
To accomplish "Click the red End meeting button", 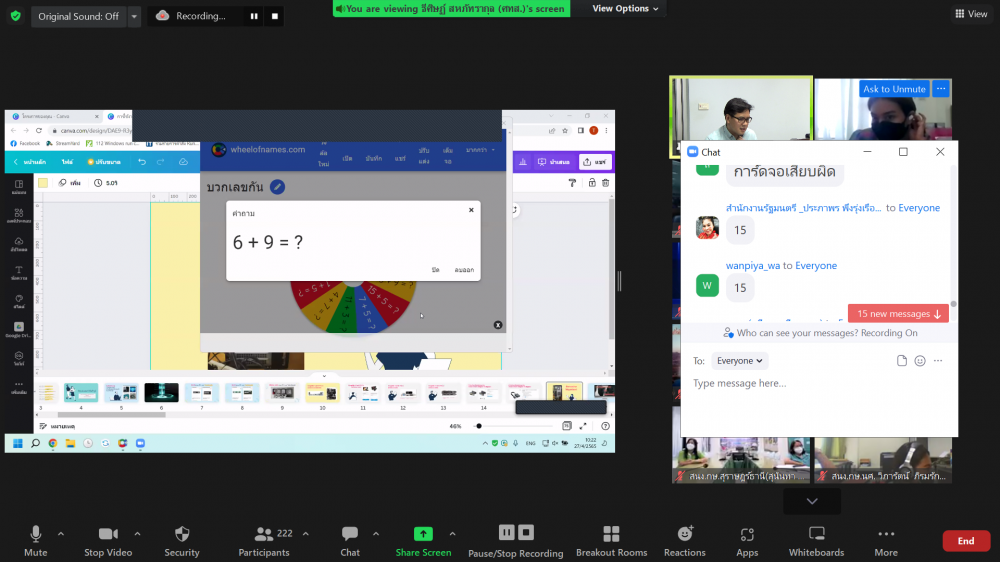I will pos(966,541).
